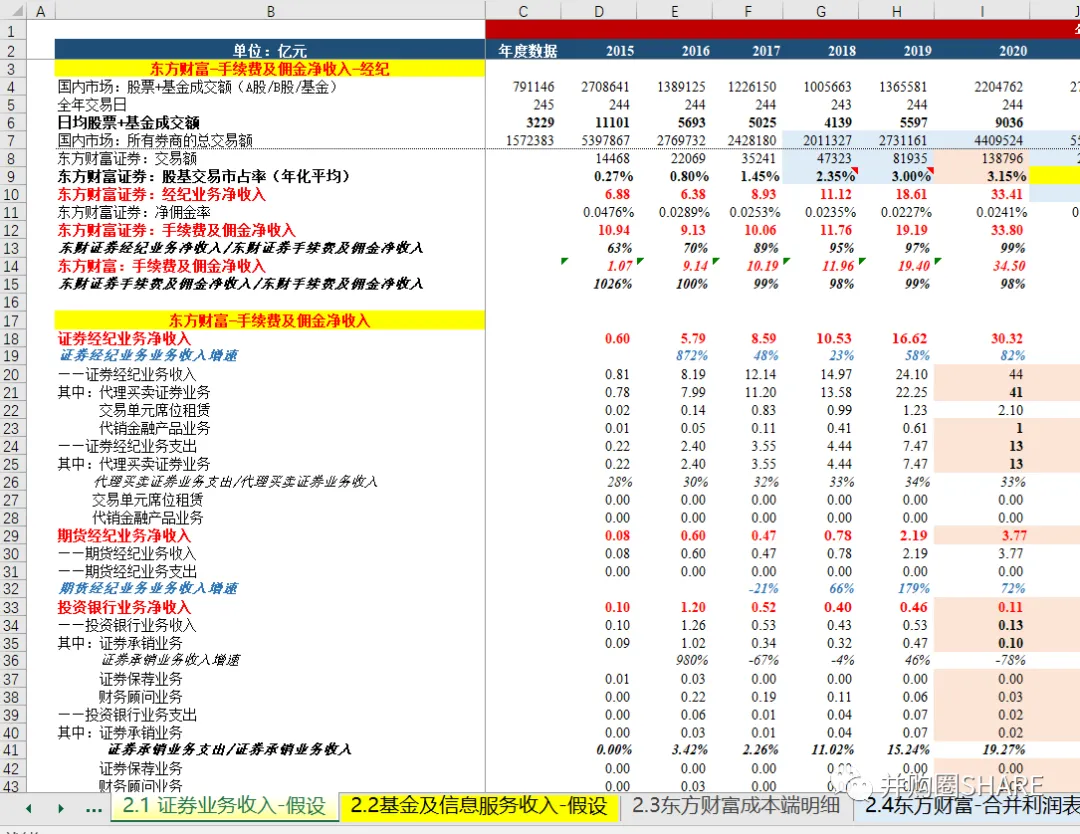Switch to tab 2.1 证券业务收入-假设

tap(224, 806)
